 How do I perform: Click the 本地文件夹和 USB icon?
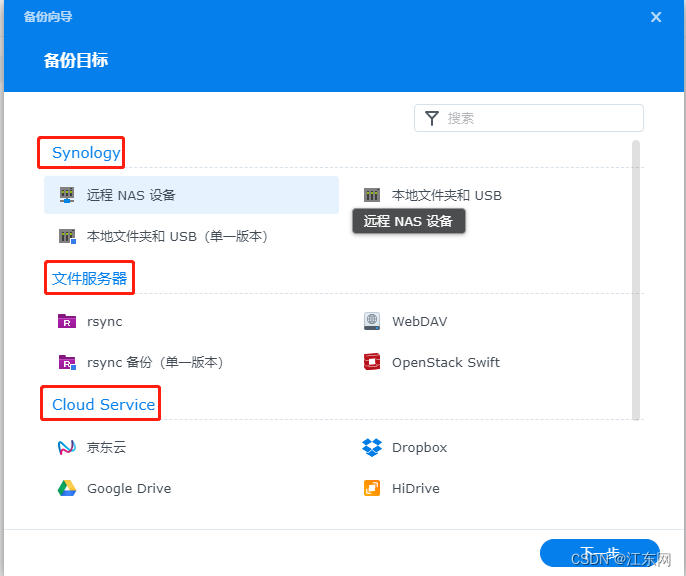pos(372,195)
